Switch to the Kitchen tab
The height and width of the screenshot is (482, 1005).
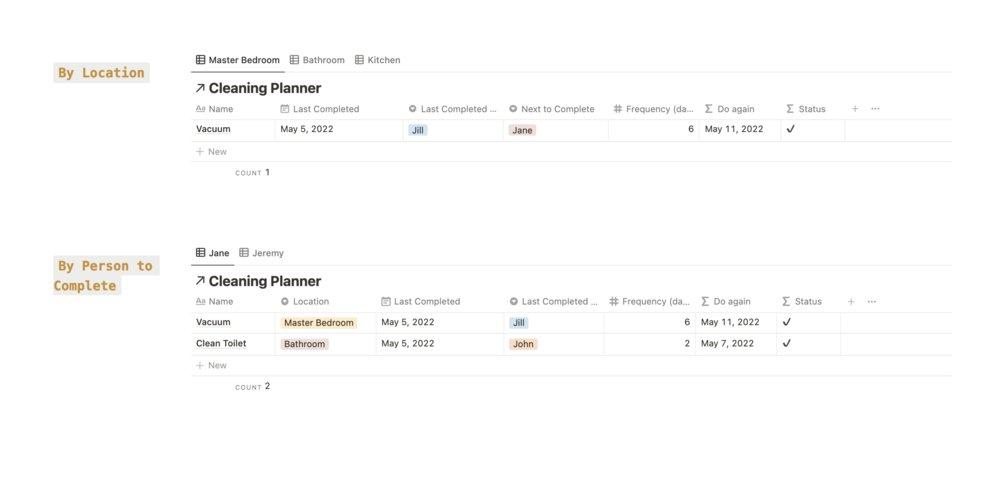click(377, 60)
